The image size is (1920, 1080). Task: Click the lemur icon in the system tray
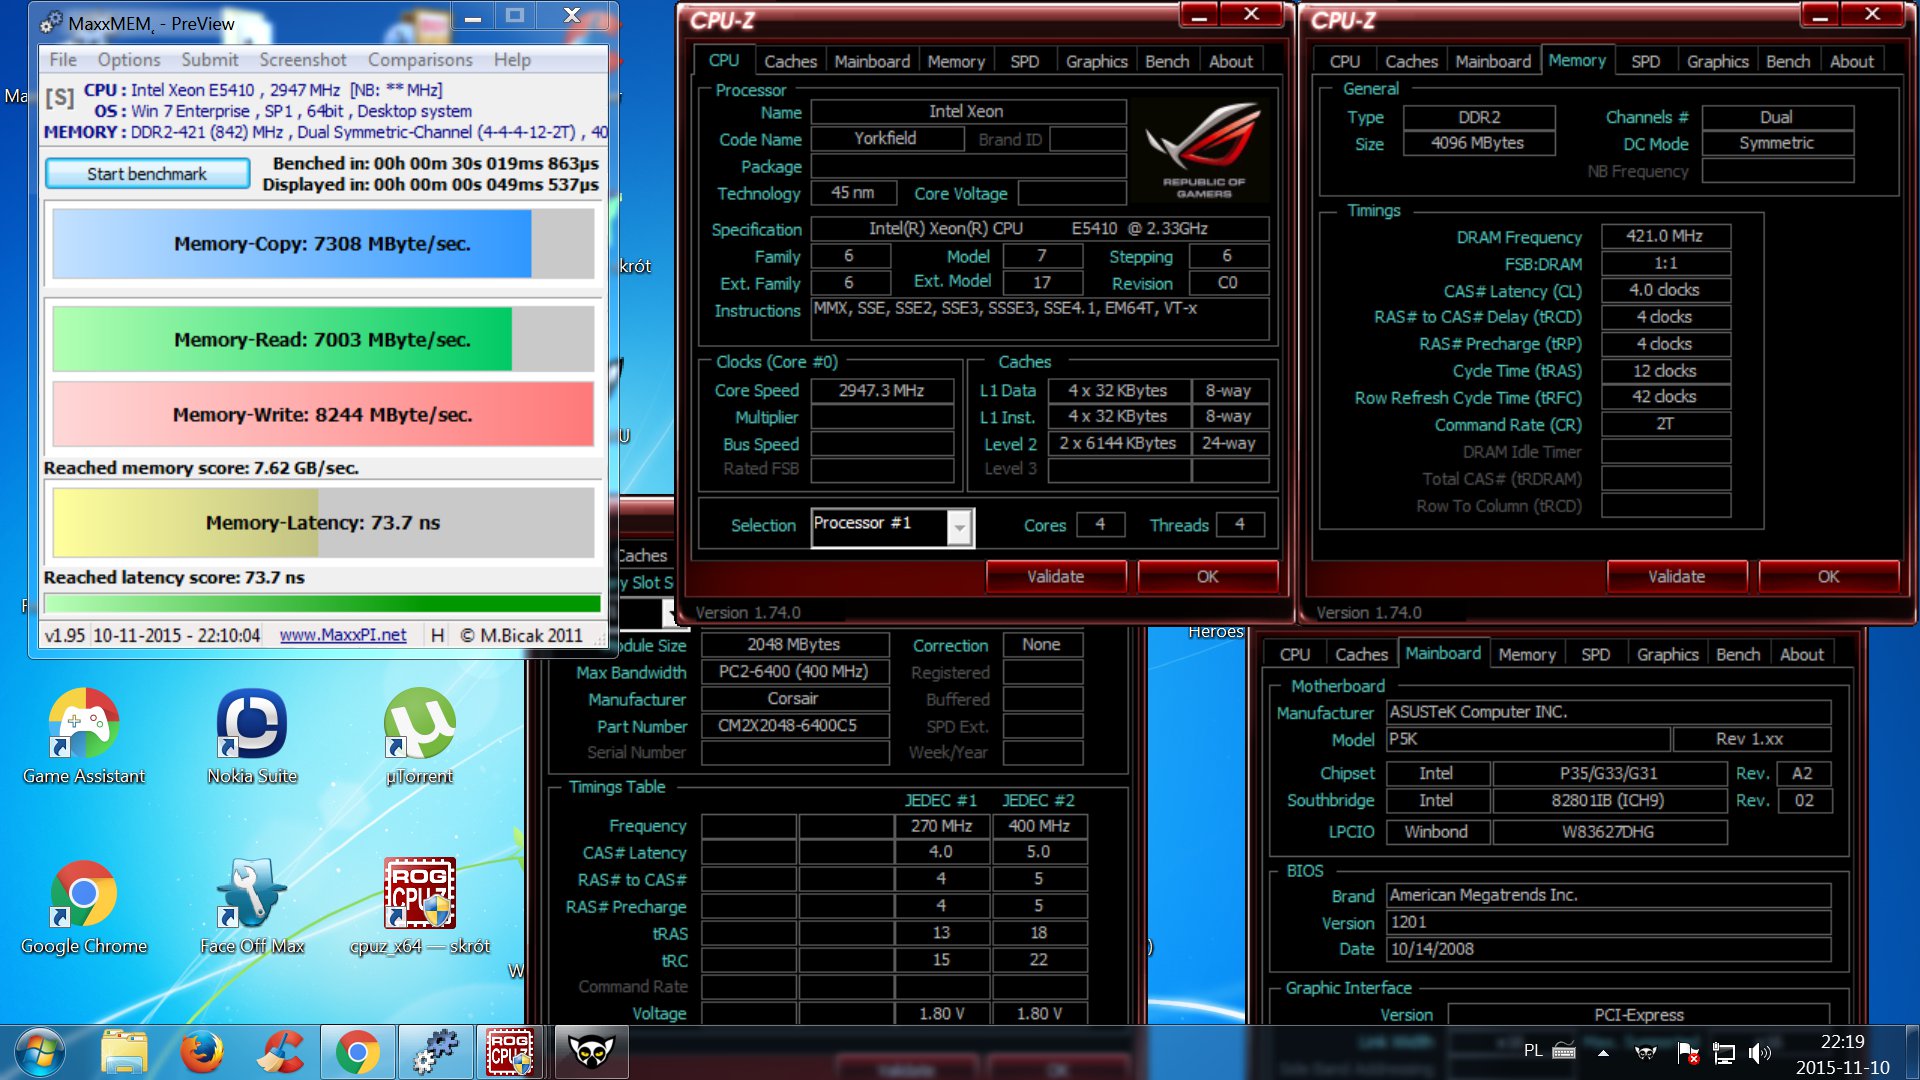click(1645, 1052)
